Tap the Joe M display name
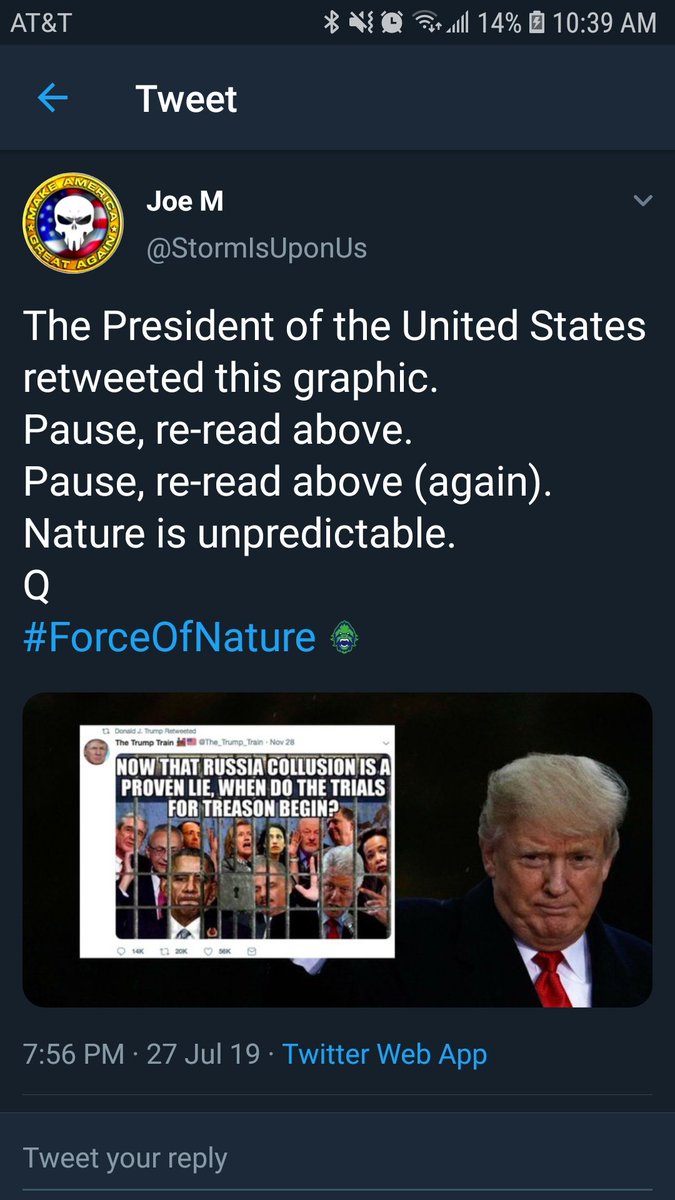This screenshot has height=1200, width=675. 184,201
